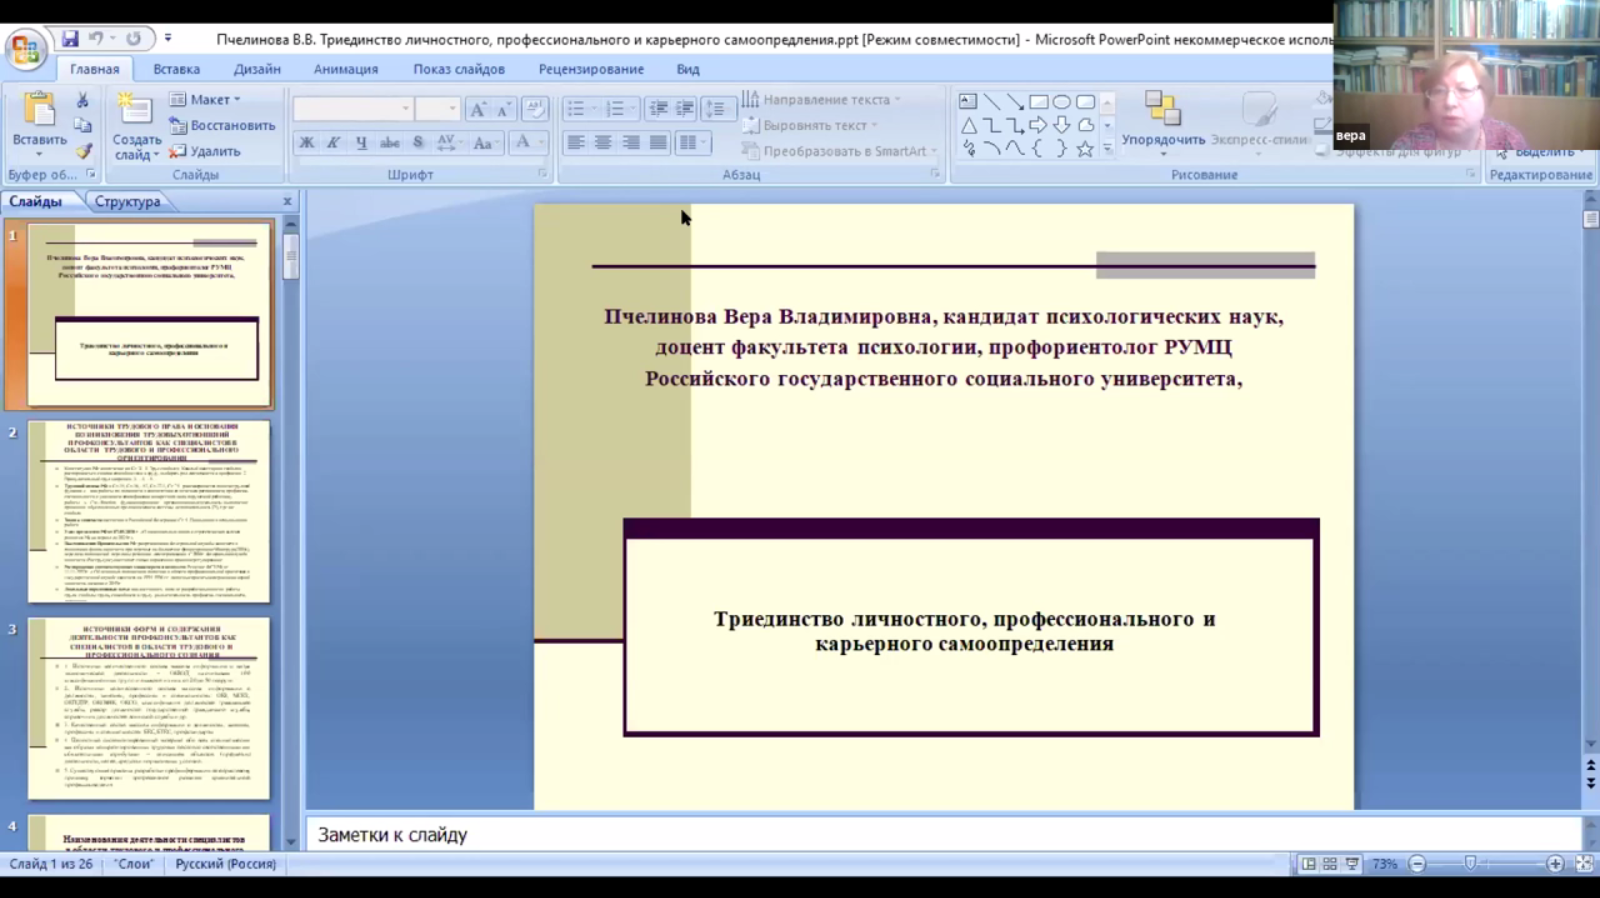This screenshot has height=898, width=1600.
Task: Open the Макет layout dropdown
Action: [x=205, y=99]
